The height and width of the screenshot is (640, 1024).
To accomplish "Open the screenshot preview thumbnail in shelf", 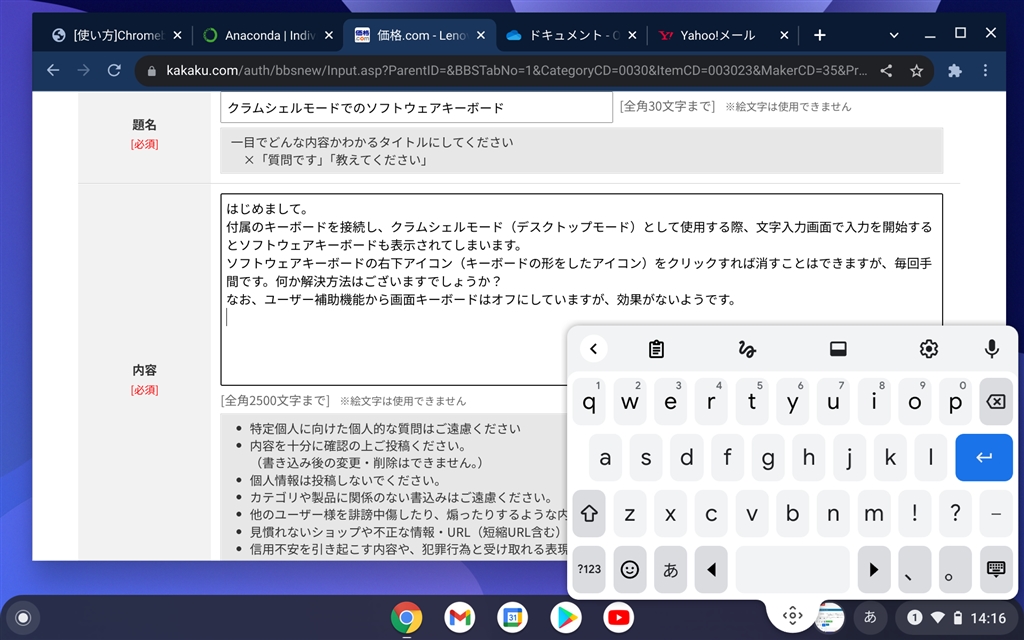I will pos(830,617).
